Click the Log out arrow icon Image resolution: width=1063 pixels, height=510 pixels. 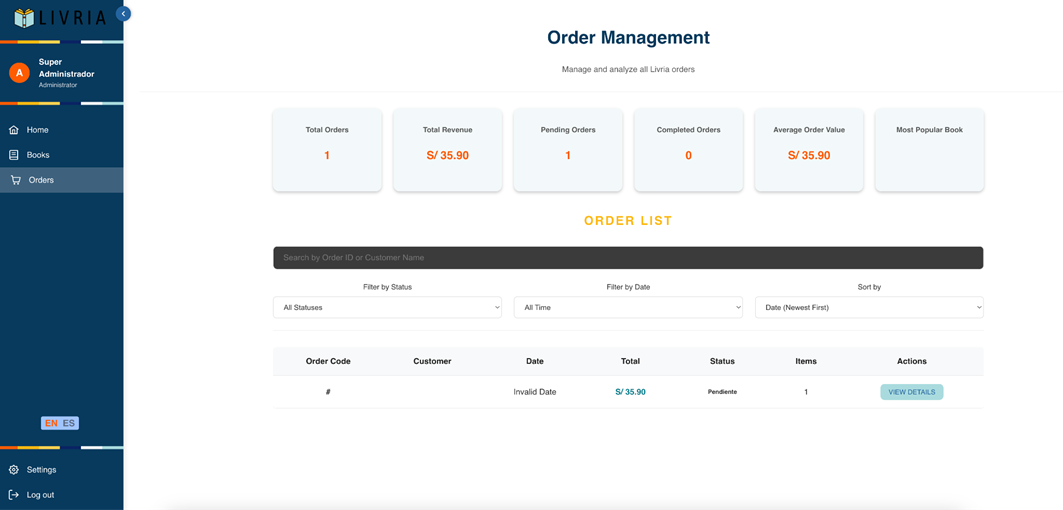(14, 494)
